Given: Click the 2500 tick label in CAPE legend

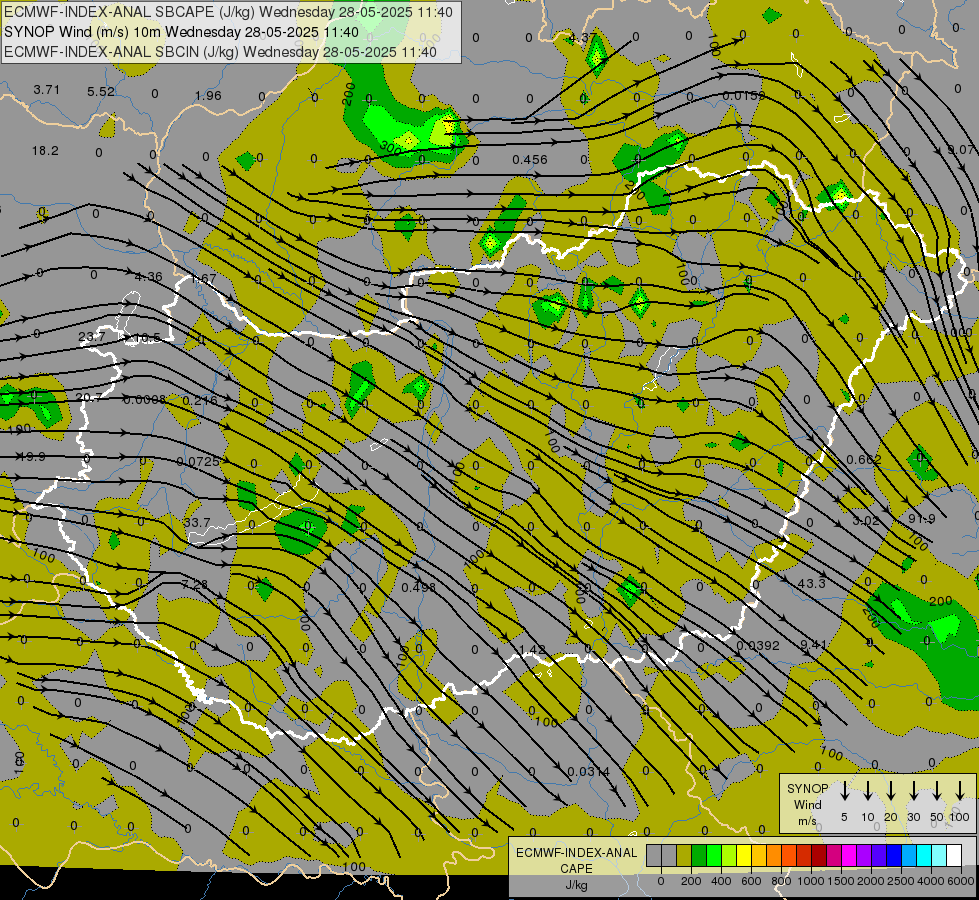Looking at the screenshot, I should pos(901,881).
